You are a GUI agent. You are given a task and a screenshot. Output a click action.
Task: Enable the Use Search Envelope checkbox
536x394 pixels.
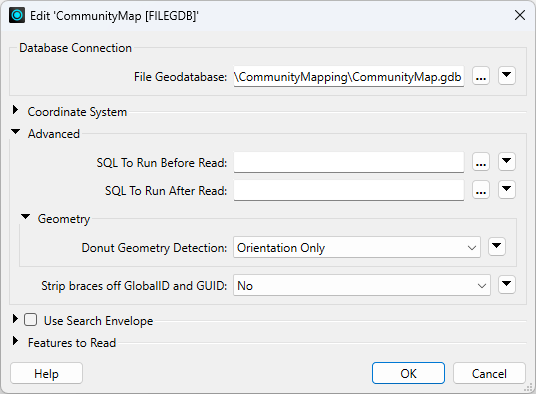click(x=31, y=320)
